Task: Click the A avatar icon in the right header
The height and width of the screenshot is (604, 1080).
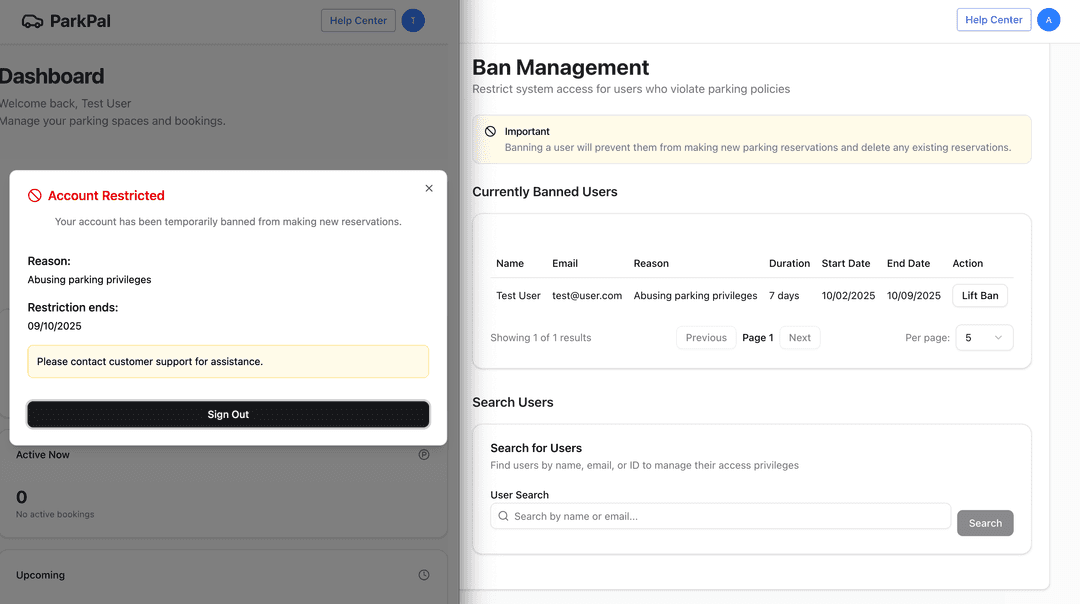Action: coord(1049,19)
